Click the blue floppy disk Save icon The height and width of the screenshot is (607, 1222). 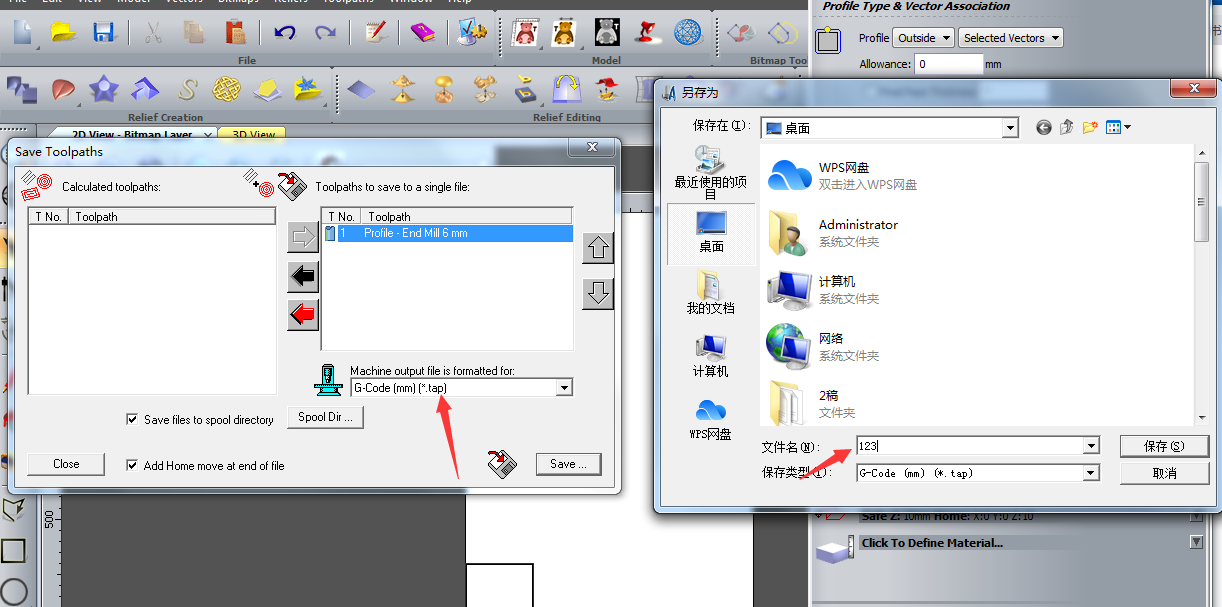click(103, 33)
